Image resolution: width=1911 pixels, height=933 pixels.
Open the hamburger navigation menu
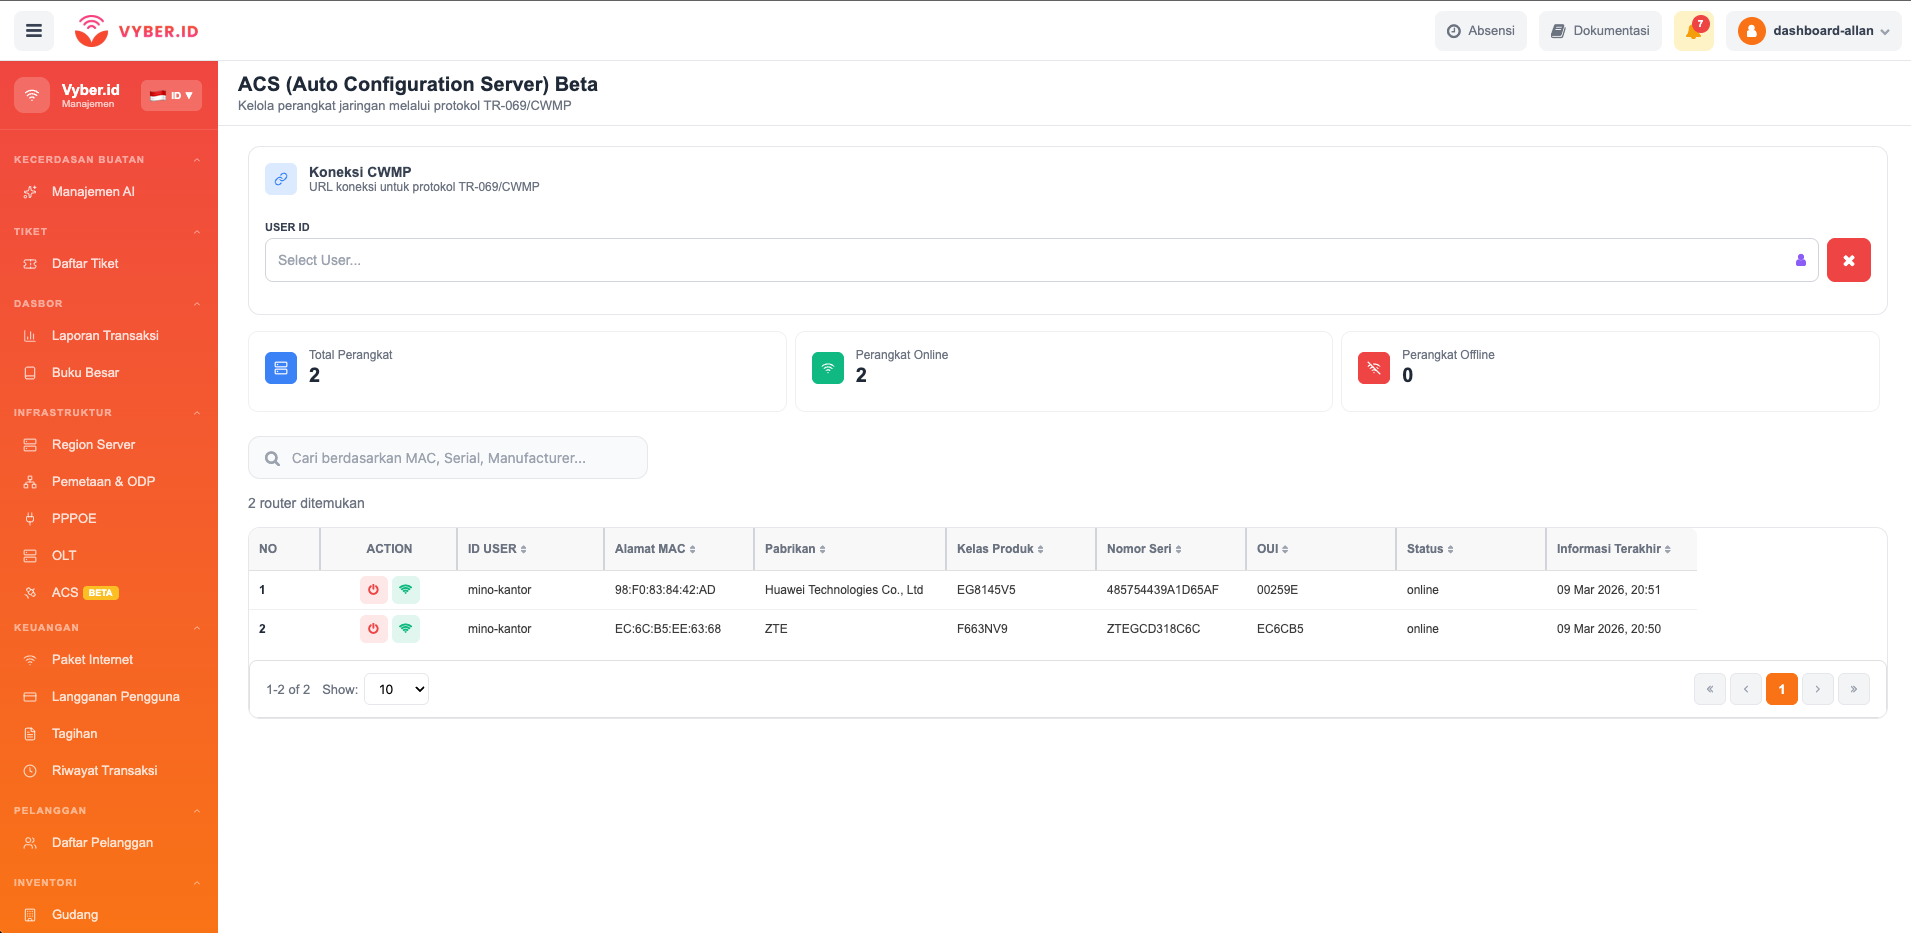tap(33, 30)
